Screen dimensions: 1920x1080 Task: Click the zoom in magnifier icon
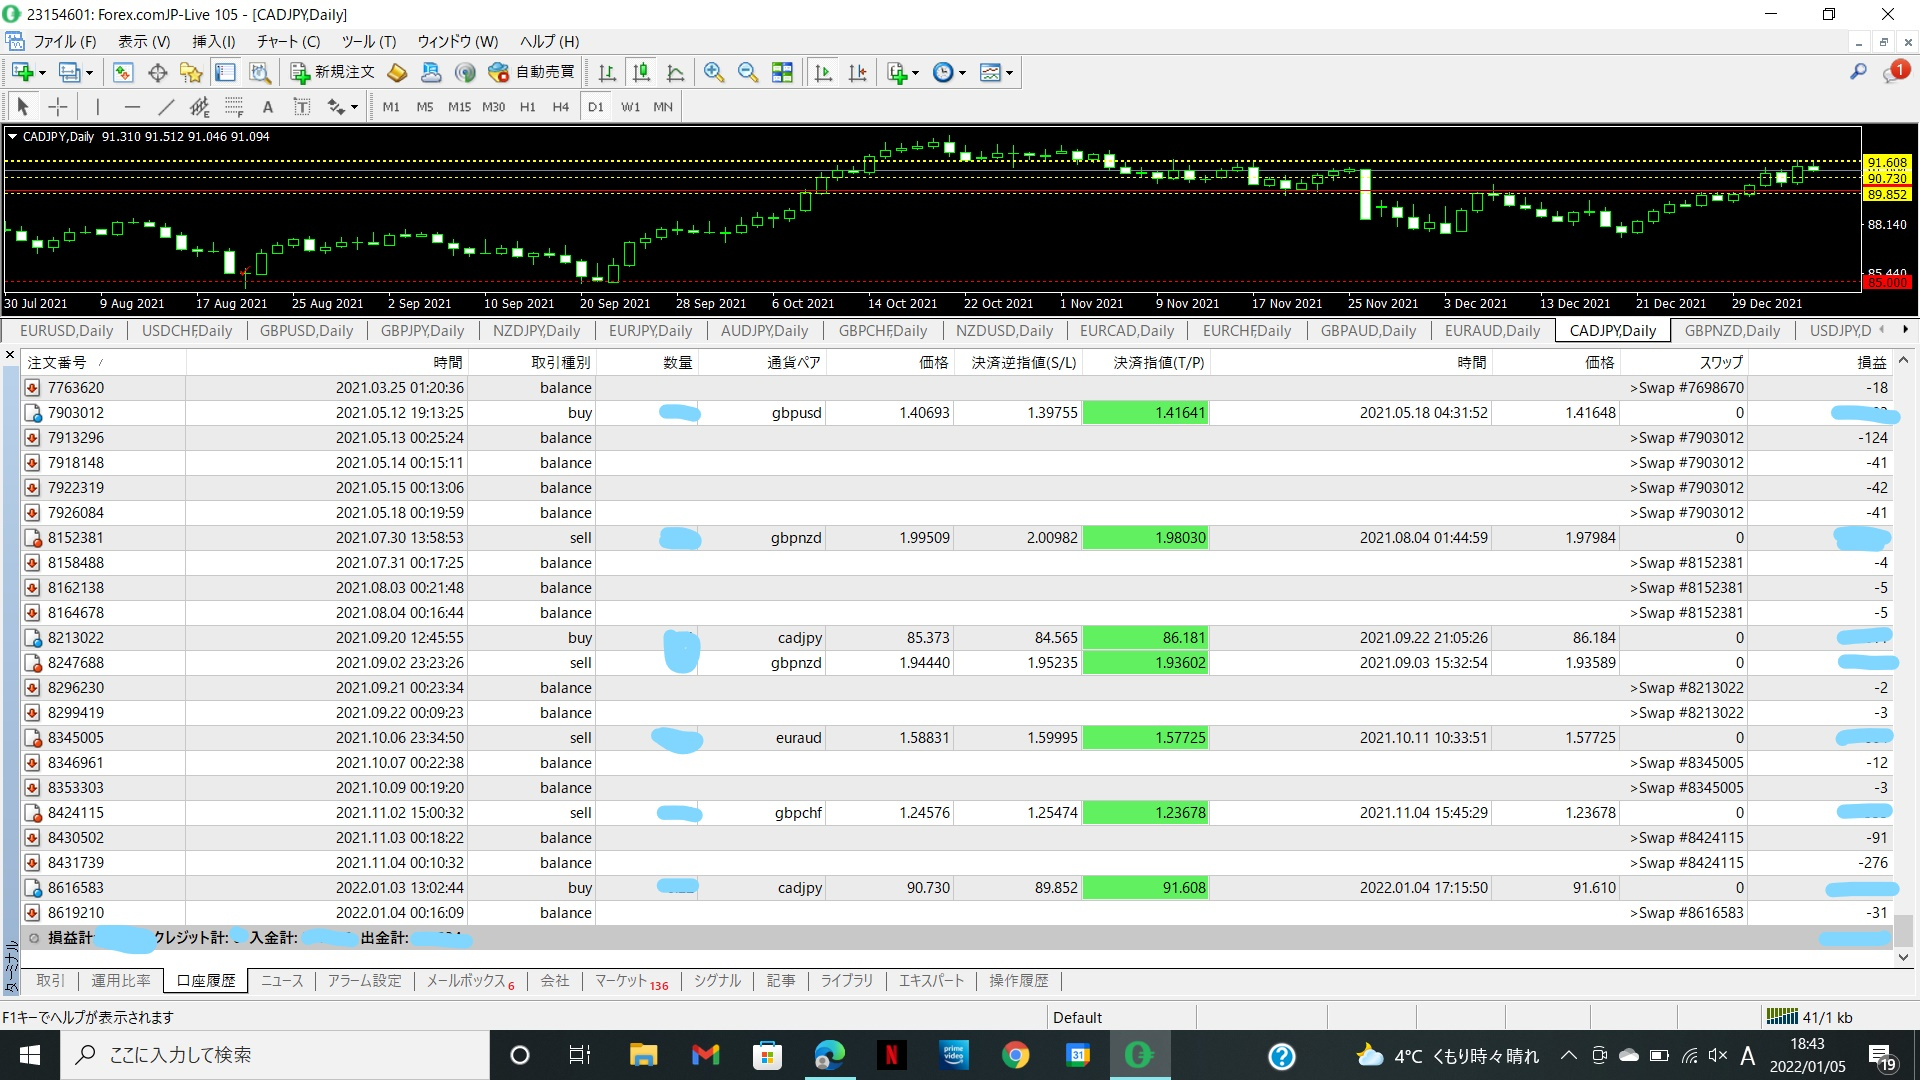tap(713, 72)
